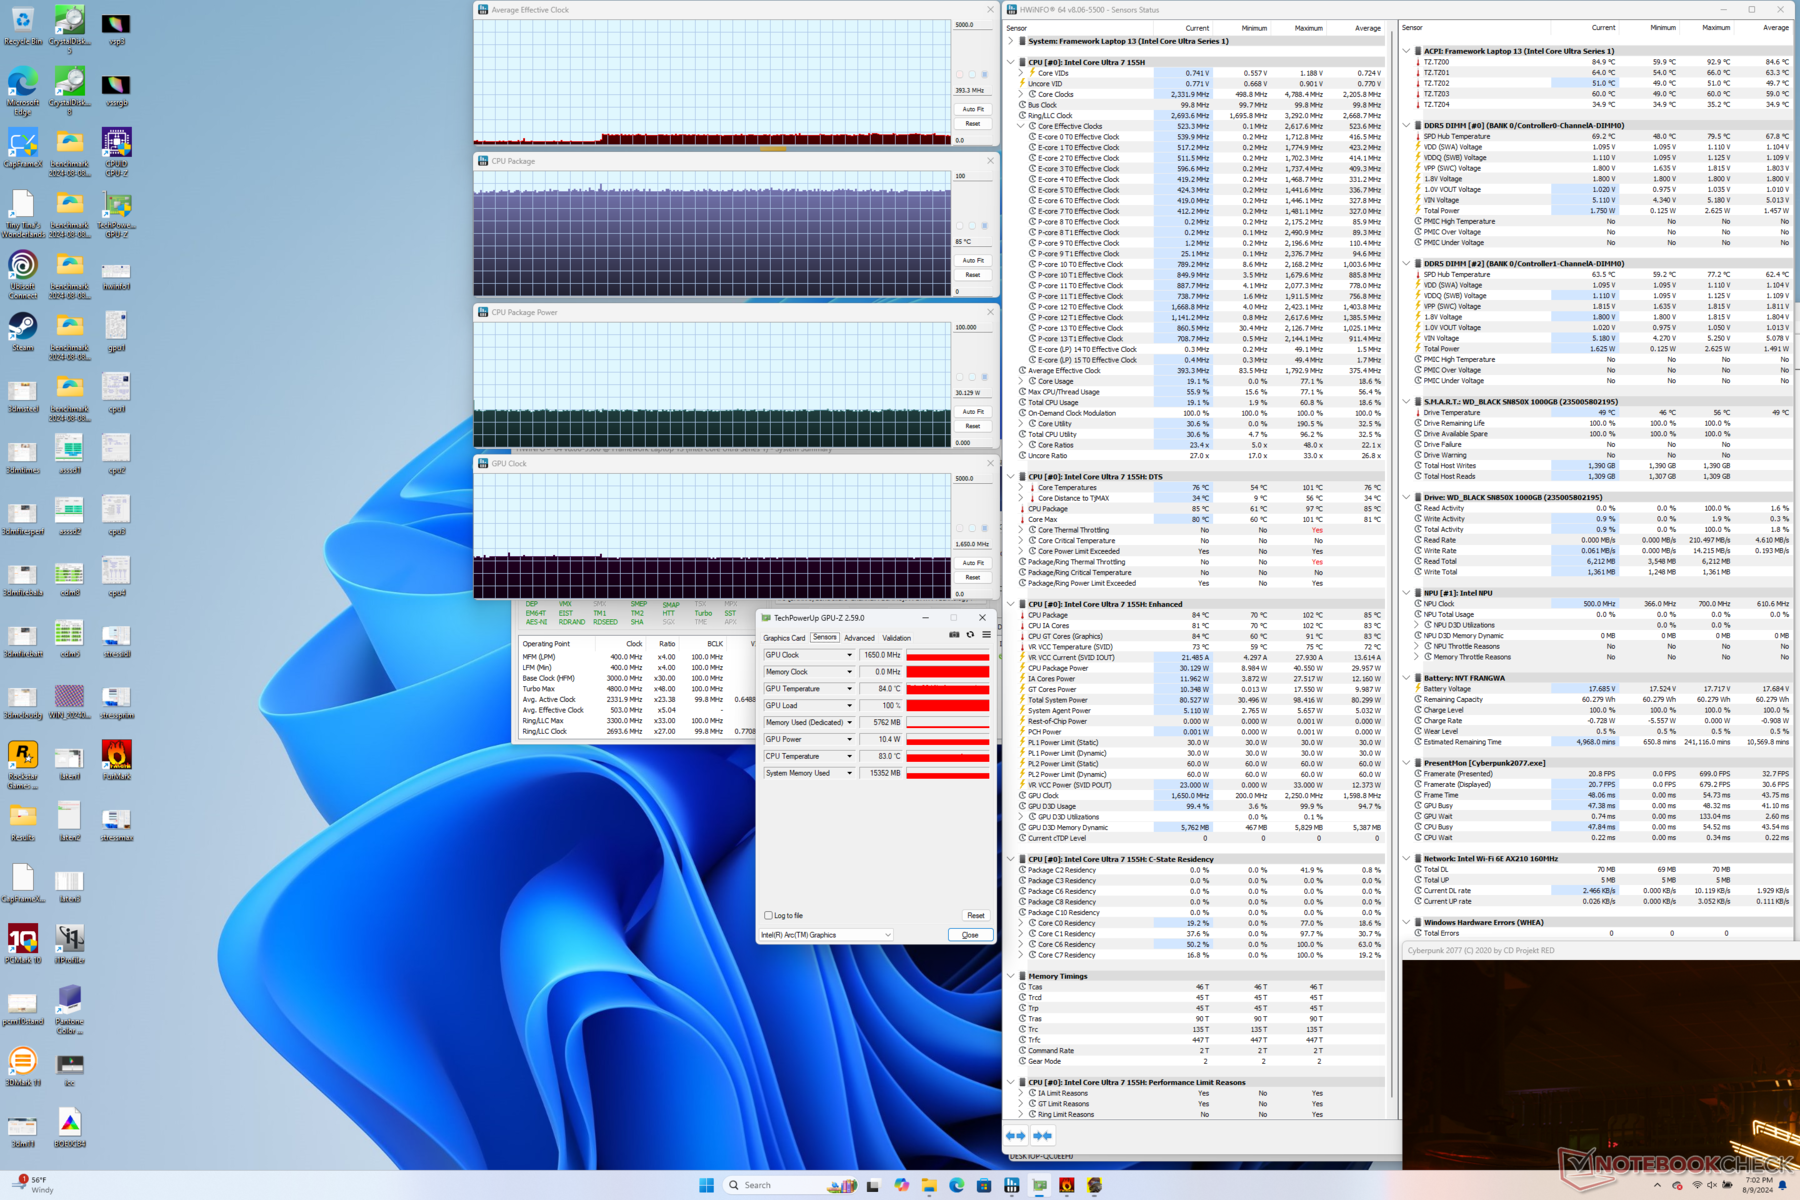
Task: Switch to the Graphics Card tab
Action: pyautogui.click(x=784, y=638)
